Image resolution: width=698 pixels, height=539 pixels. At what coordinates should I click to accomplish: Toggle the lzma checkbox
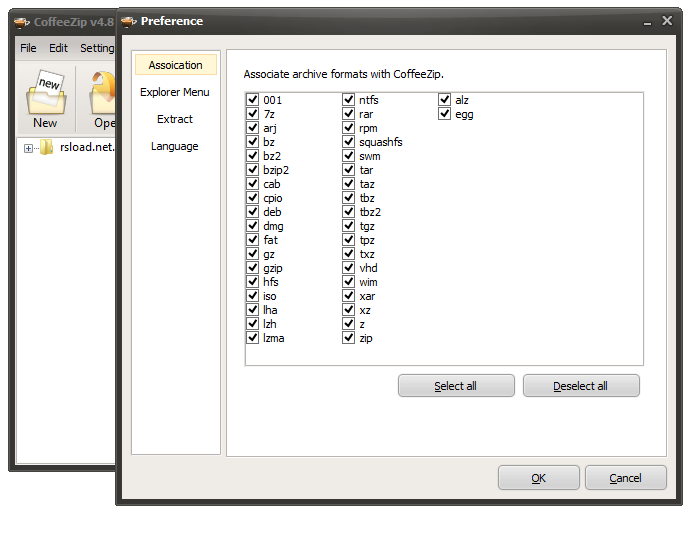coord(253,337)
